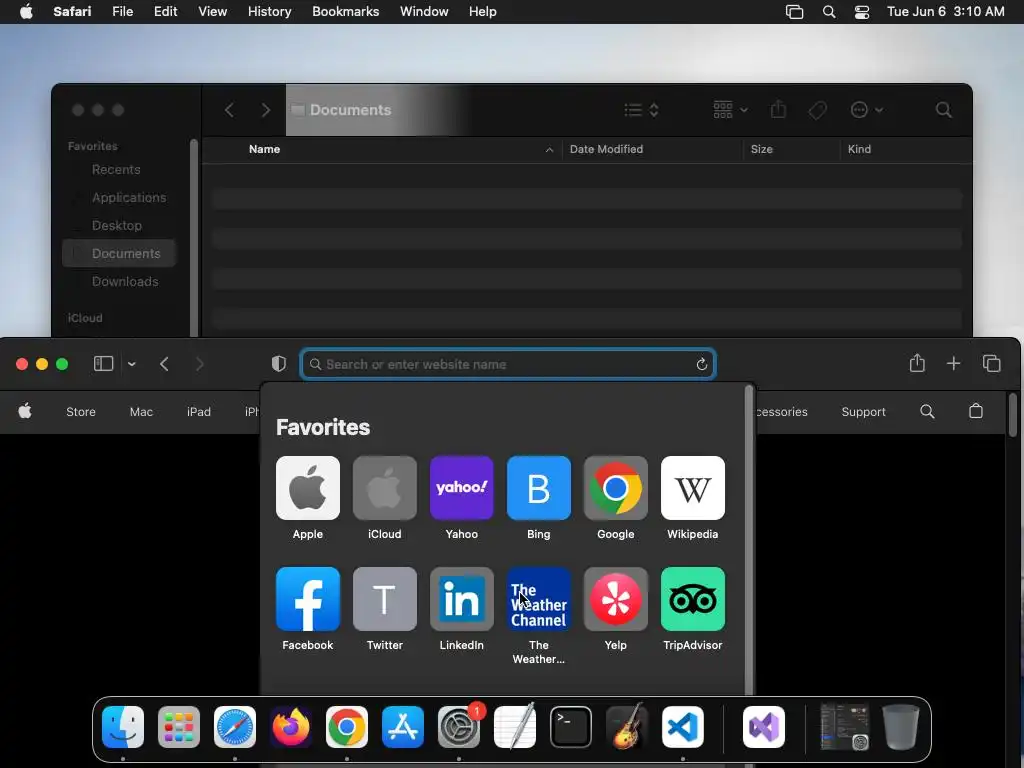Select Desktop in Finder sidebar
The image size is (1024, 768).
117,226
